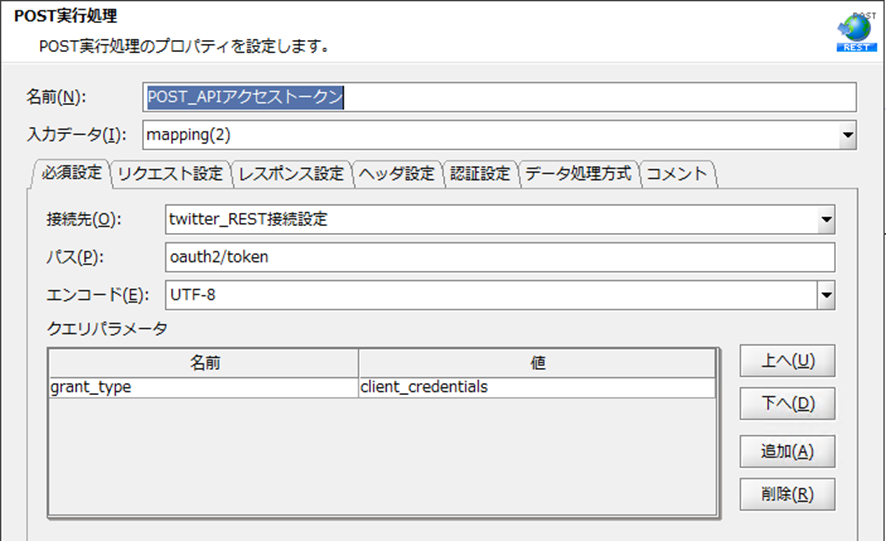This screenshot has height=541, width=886.
Task: Switch to the データ処理方式 tab
Action: (x=578, y=174)
